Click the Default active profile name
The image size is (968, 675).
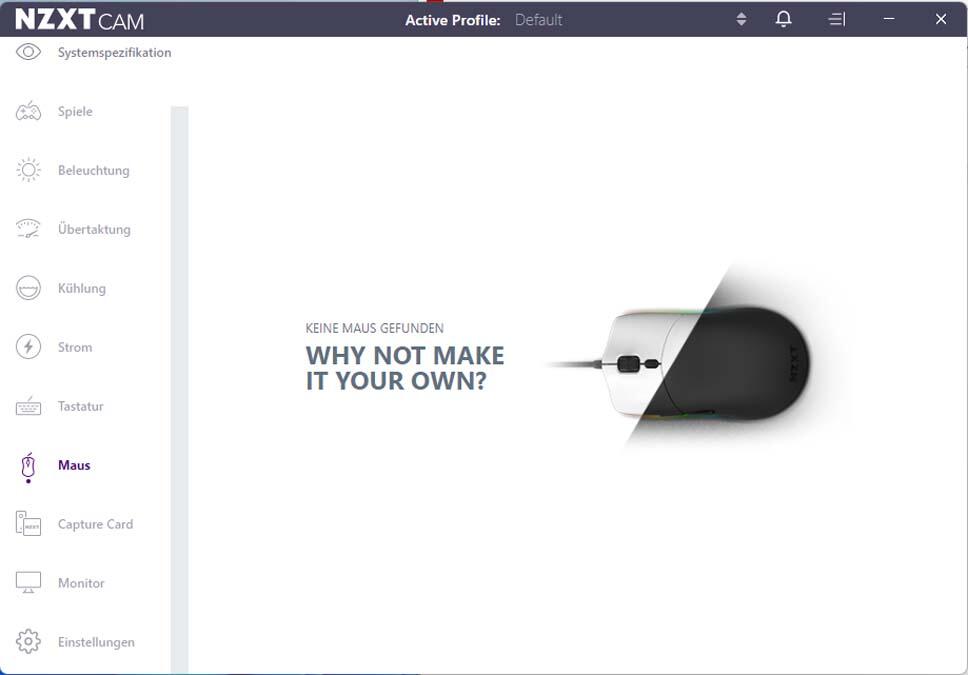pos(538,20)
